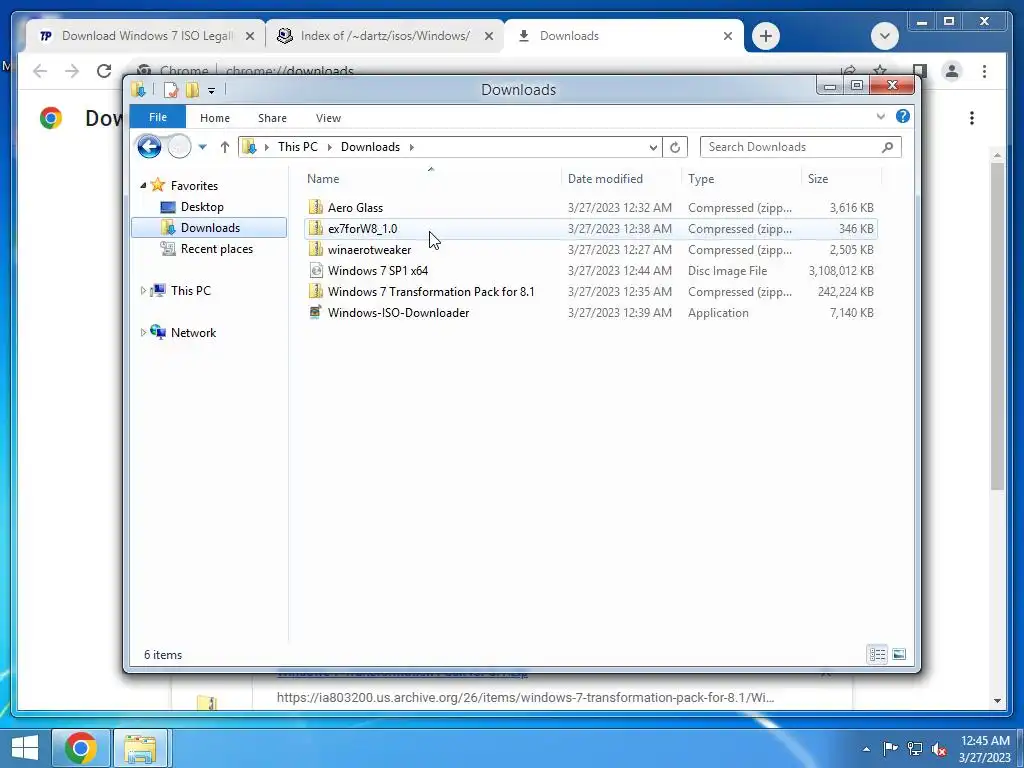Go back with Explorer's blue back arrow
The width and height of the screenshot is (1024, 768).
tap(149, 146)
